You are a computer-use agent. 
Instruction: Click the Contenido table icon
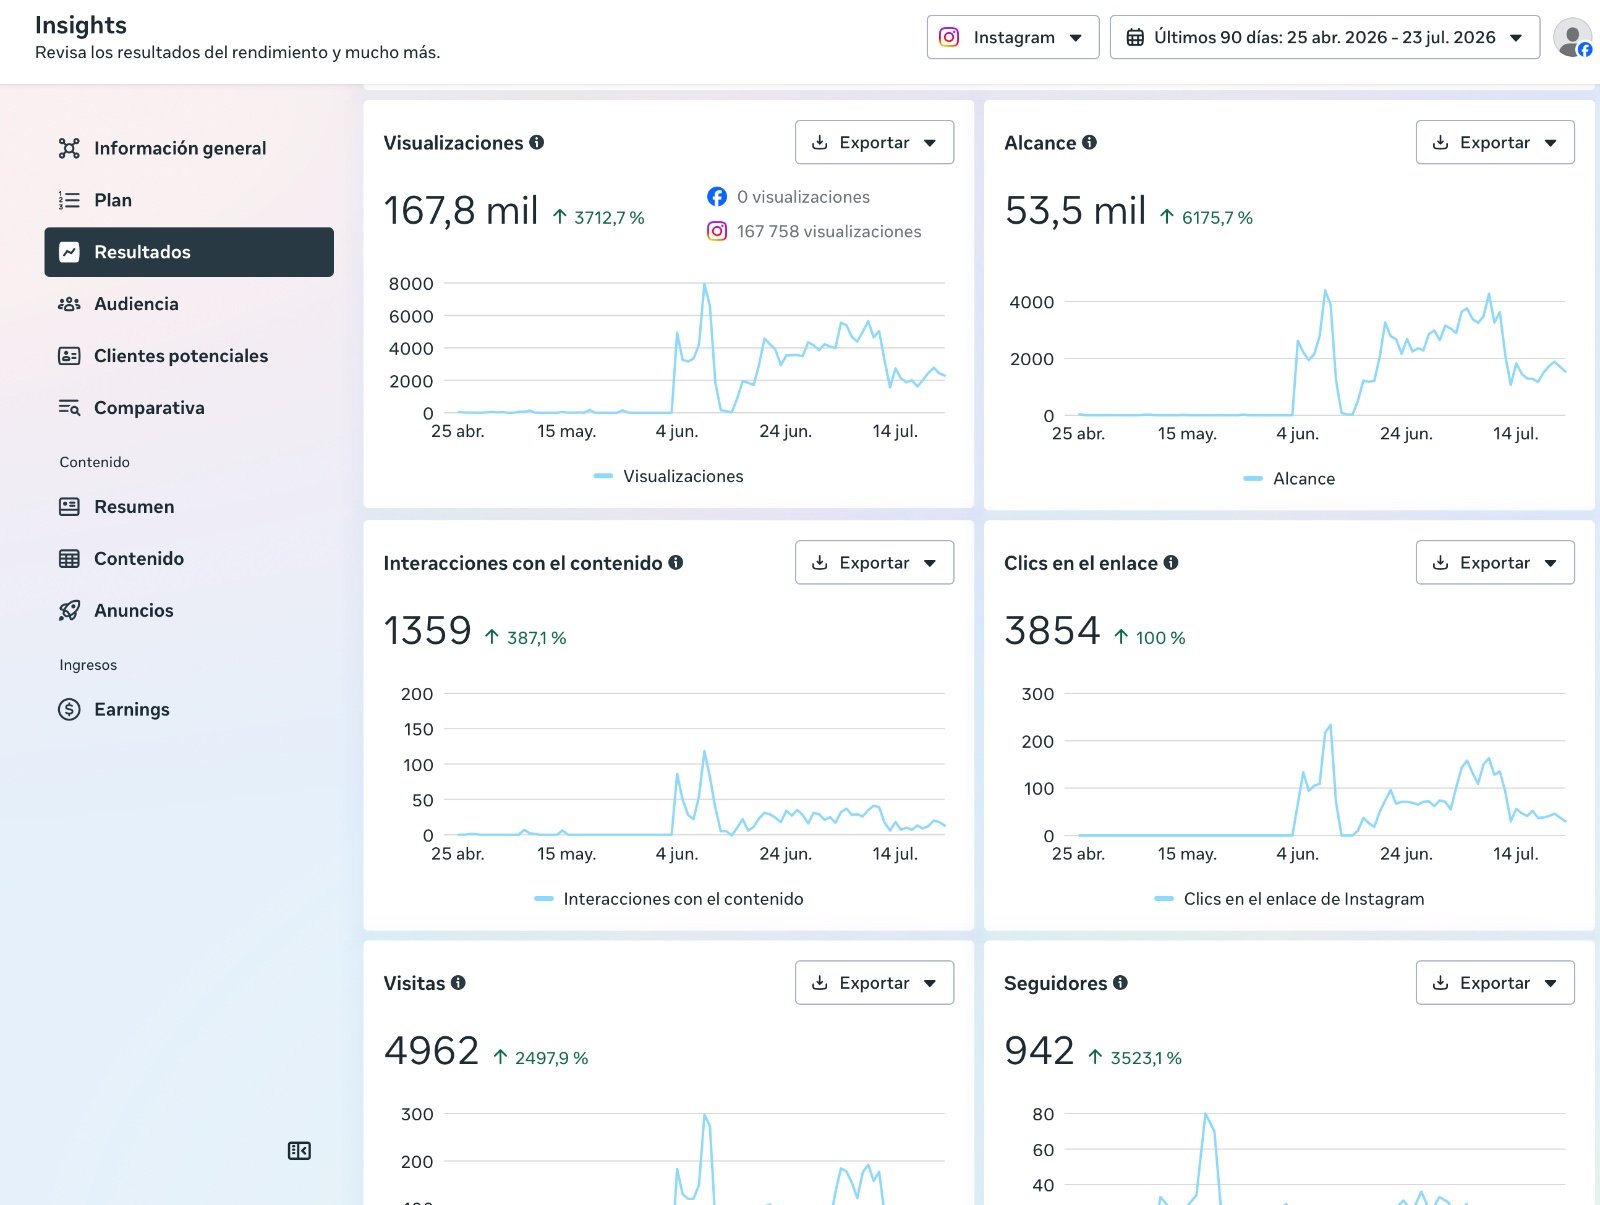click(x=69, y=559)
